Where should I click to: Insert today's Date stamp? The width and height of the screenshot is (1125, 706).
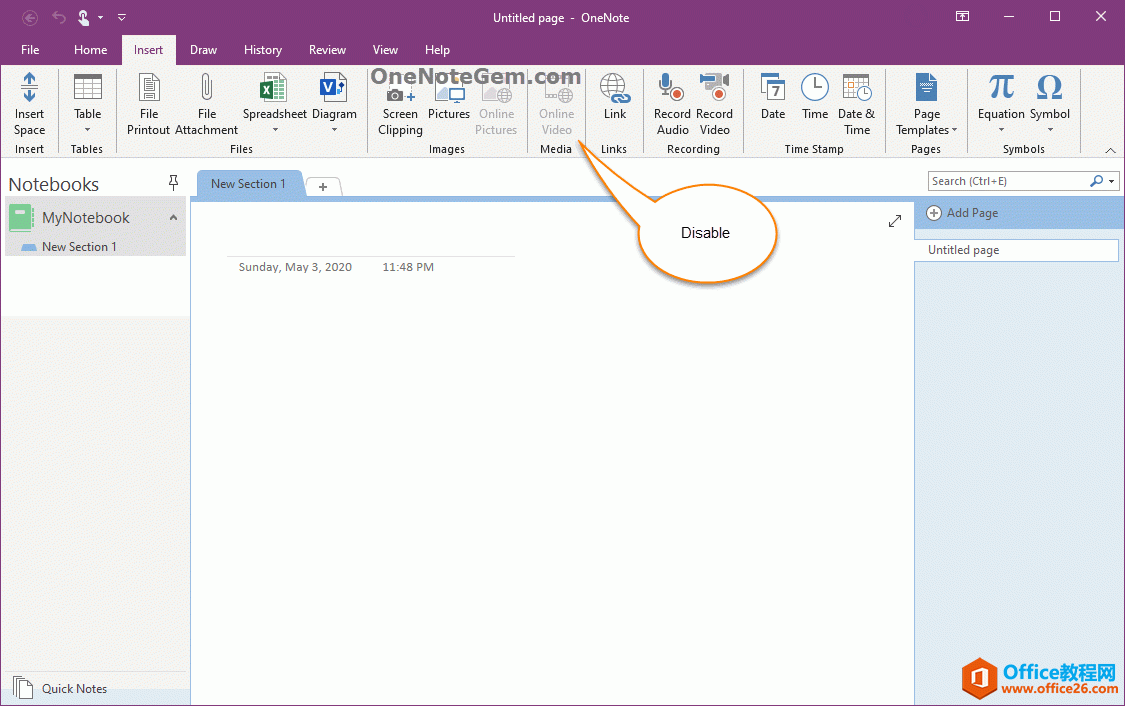tap(772, 103)
